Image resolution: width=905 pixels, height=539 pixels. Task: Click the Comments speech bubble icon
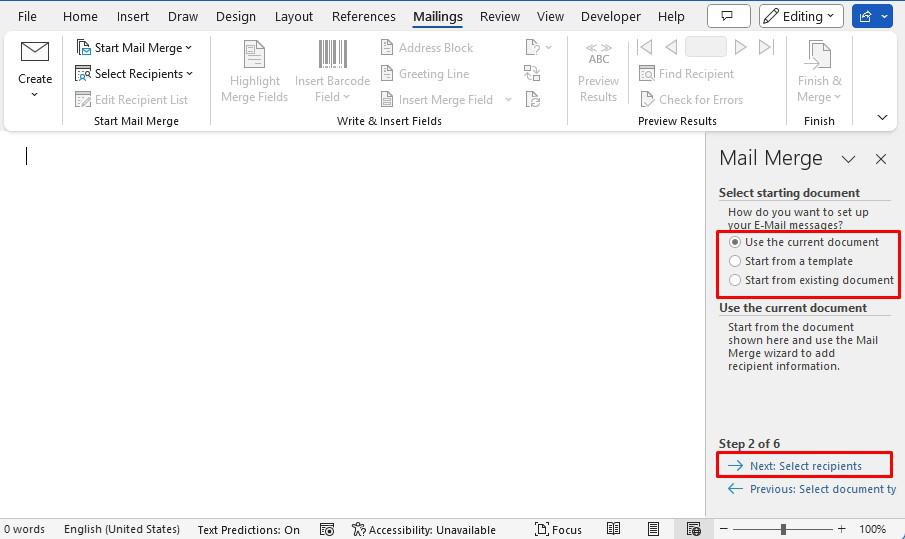click(728, 16)
